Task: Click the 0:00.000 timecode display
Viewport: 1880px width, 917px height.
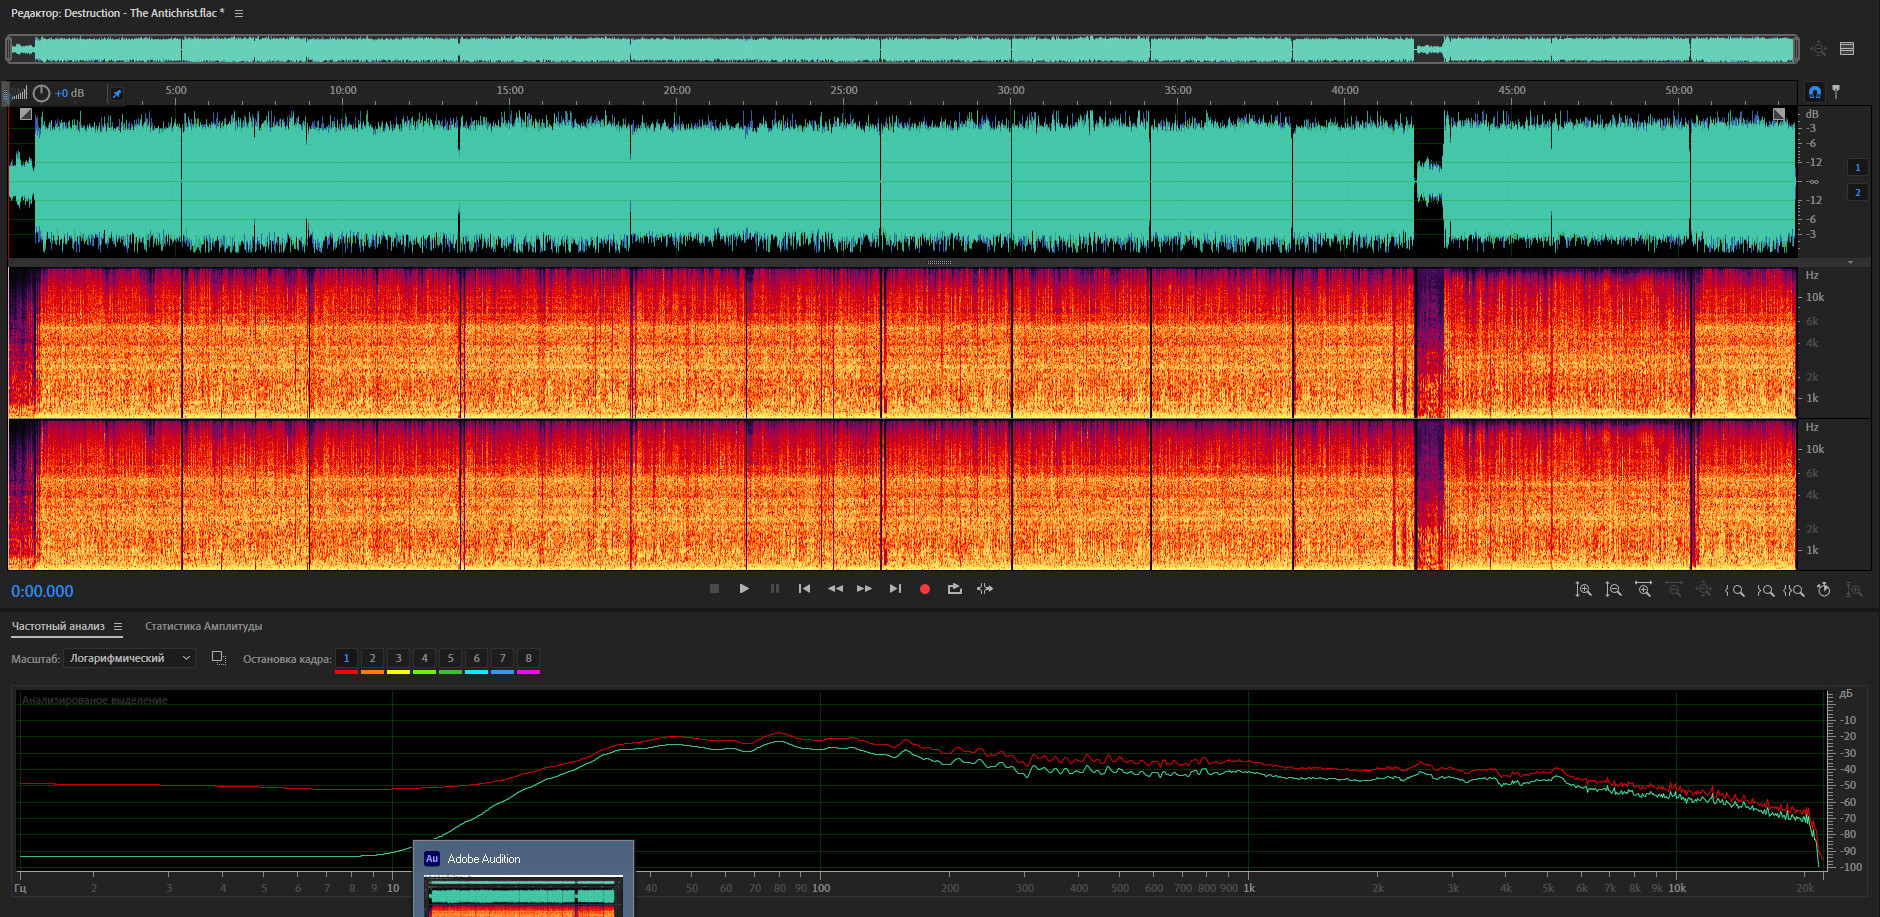Action: [42, 591]
